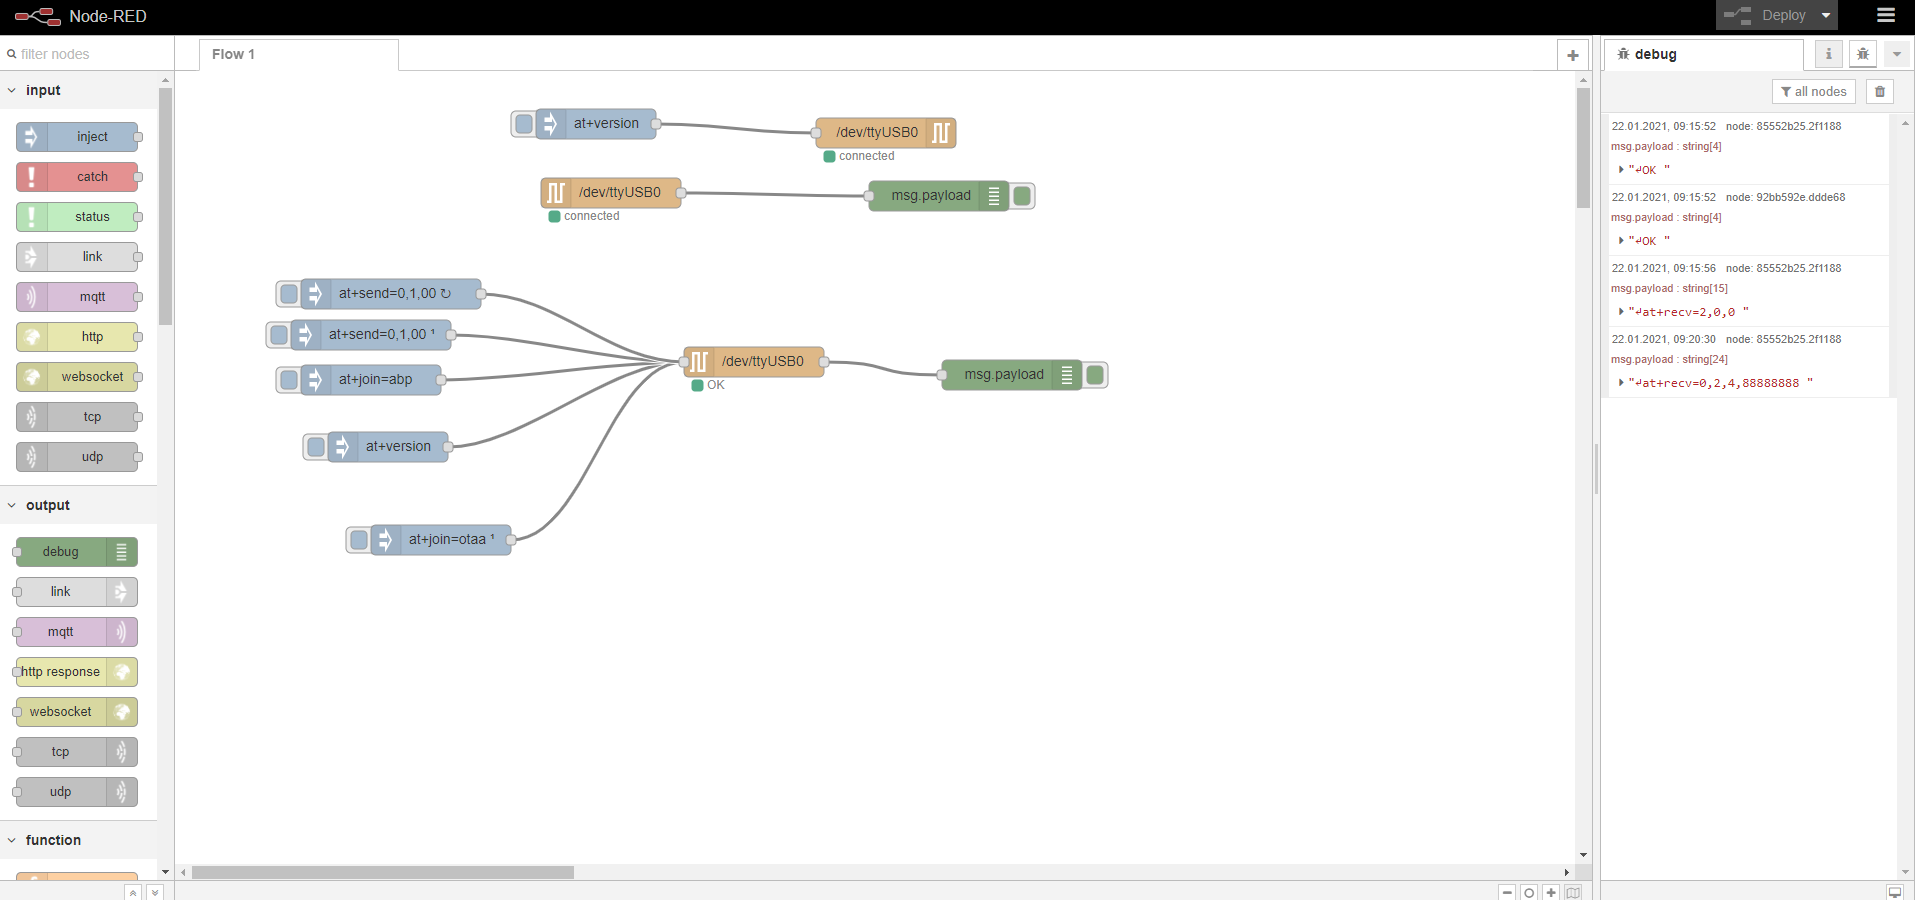Add a new flow tab with plus
This screenshot has width=1915, height=900.
(x=1573, y=55)
